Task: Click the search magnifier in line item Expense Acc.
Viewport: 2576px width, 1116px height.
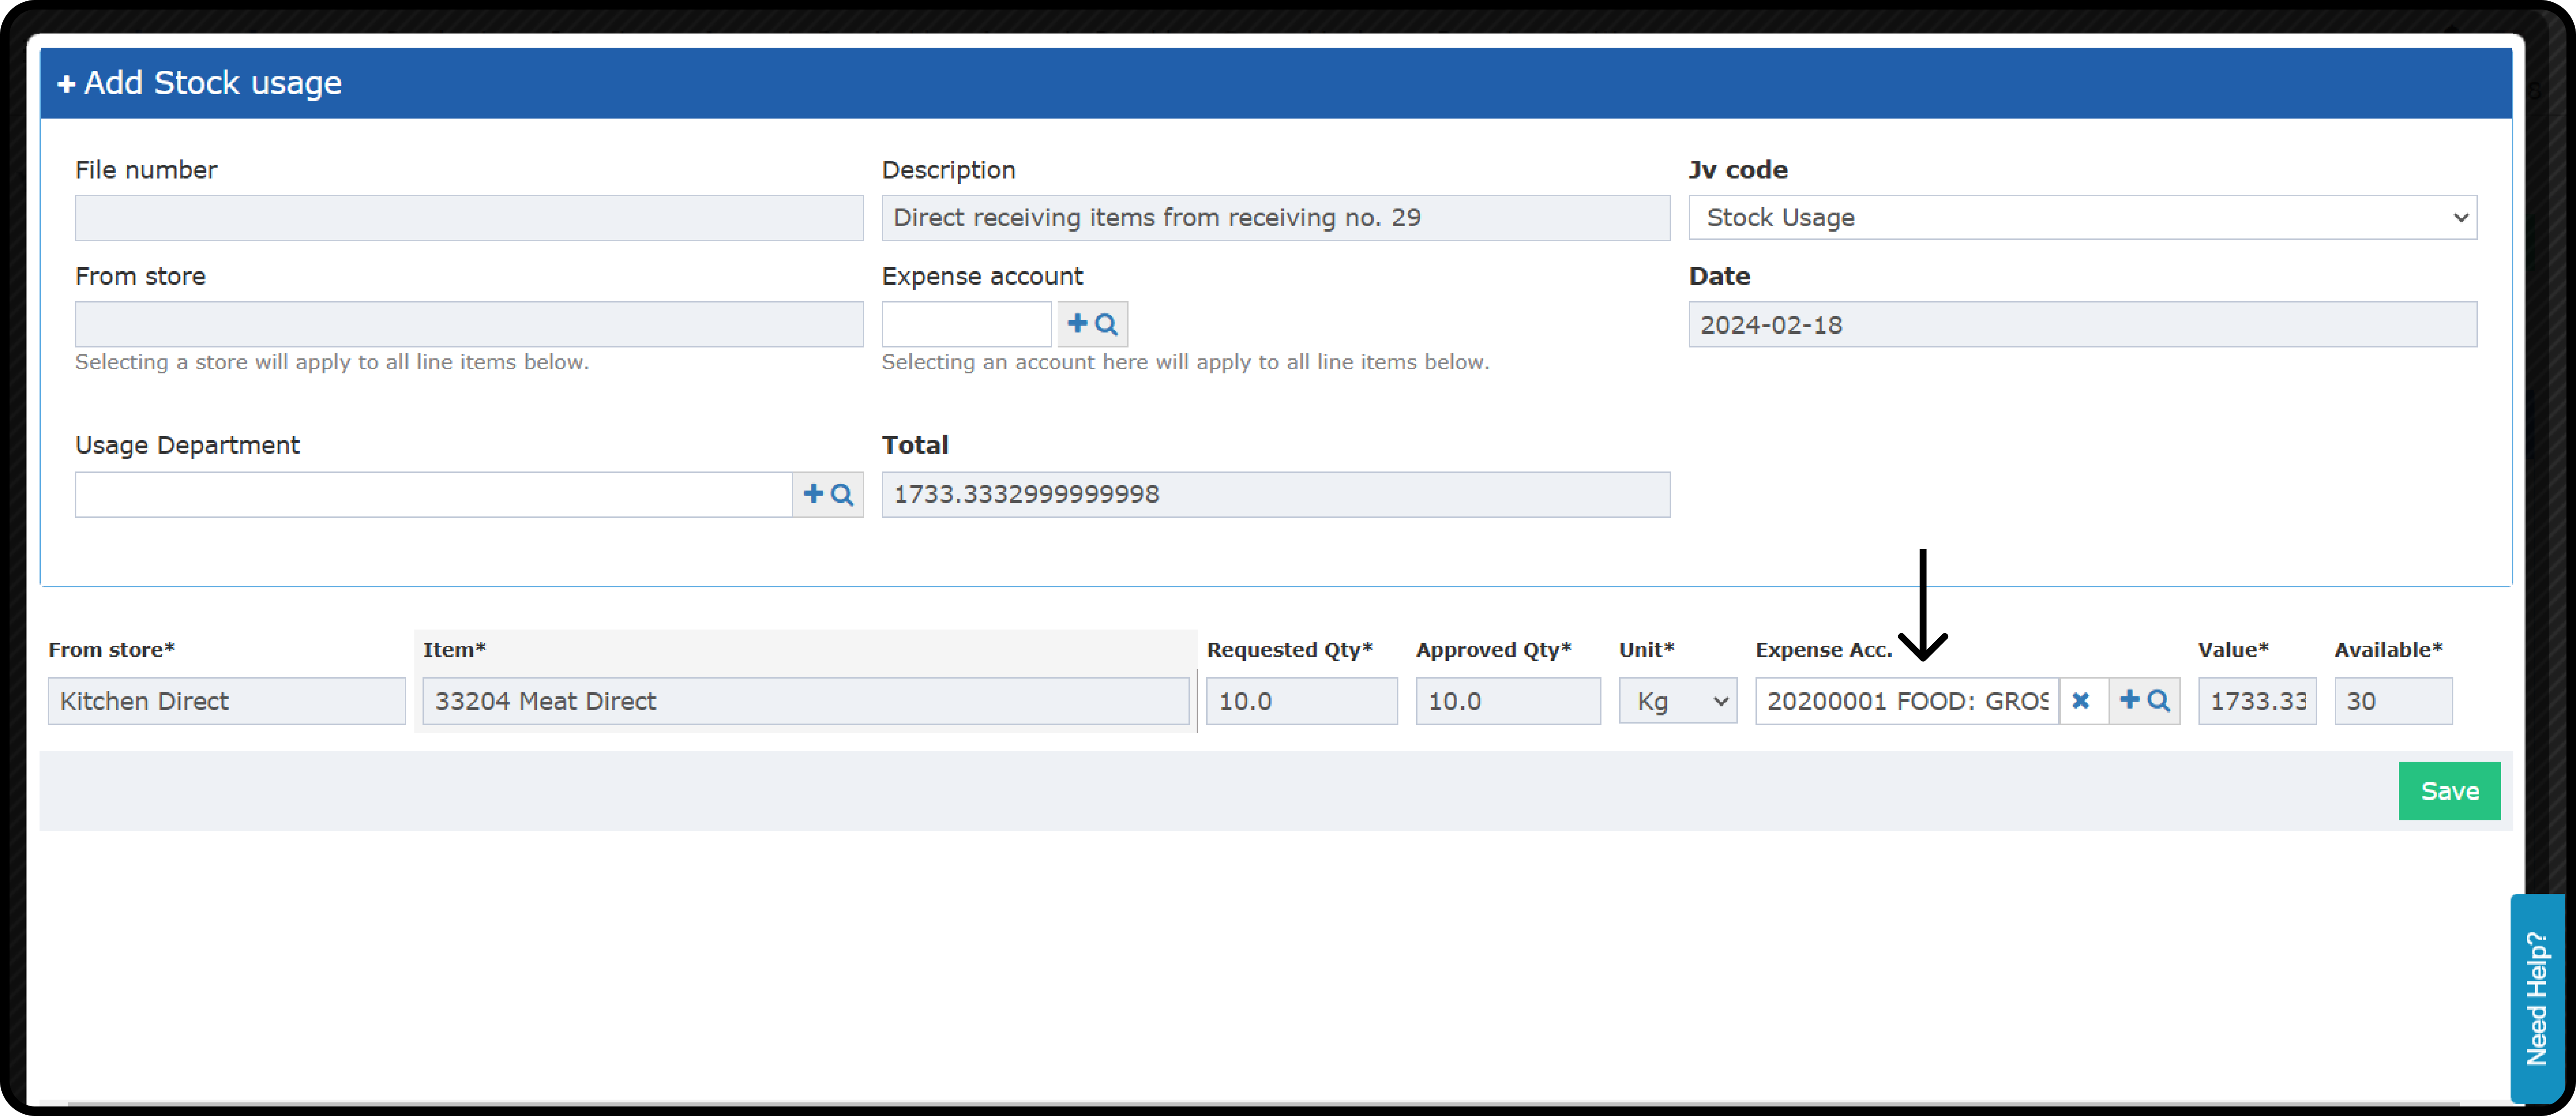Action: point(2158,700)
